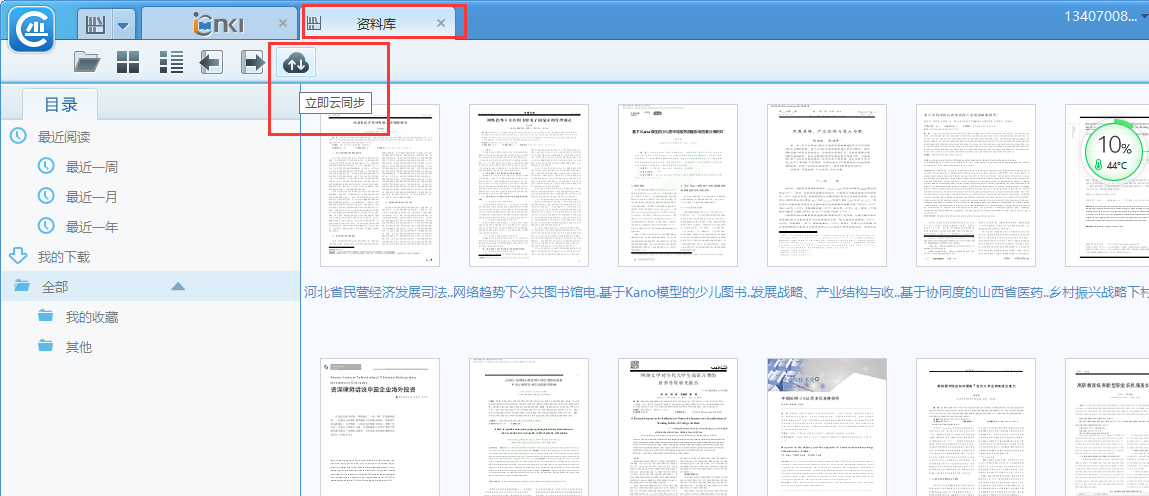Click the 10% 44°C floating monitor widget

pos(1115,151)
